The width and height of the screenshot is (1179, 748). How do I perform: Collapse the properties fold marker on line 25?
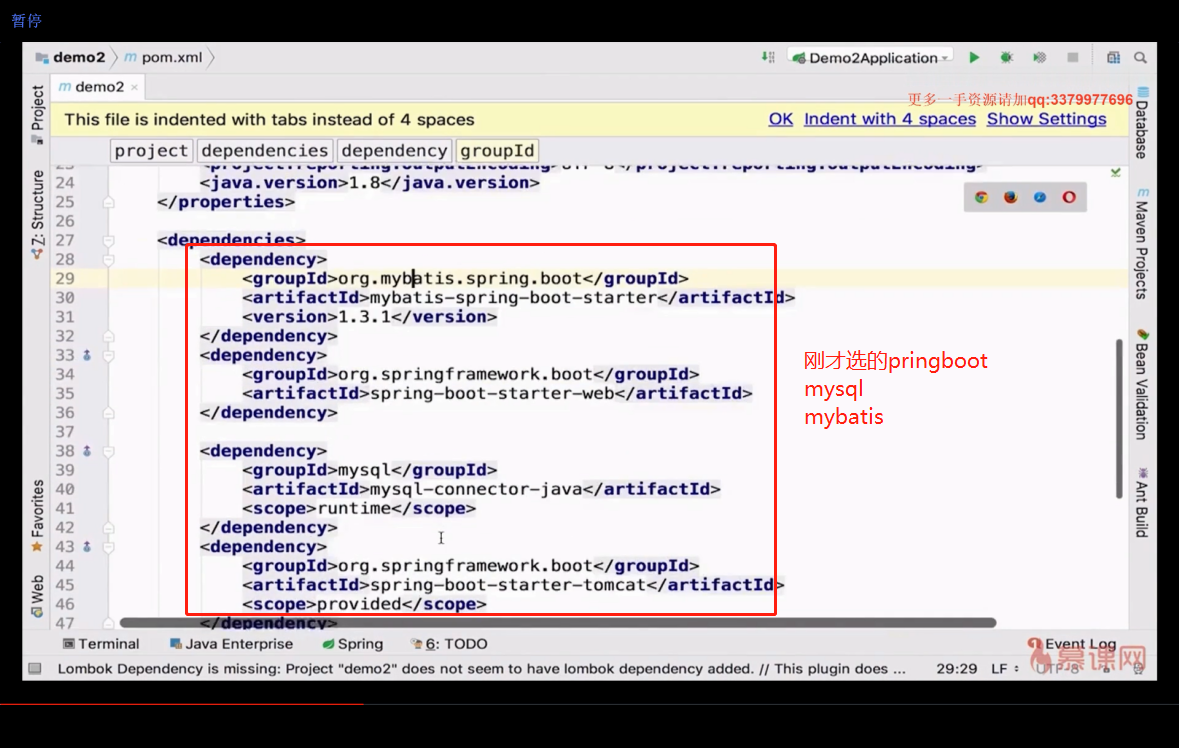109,202
